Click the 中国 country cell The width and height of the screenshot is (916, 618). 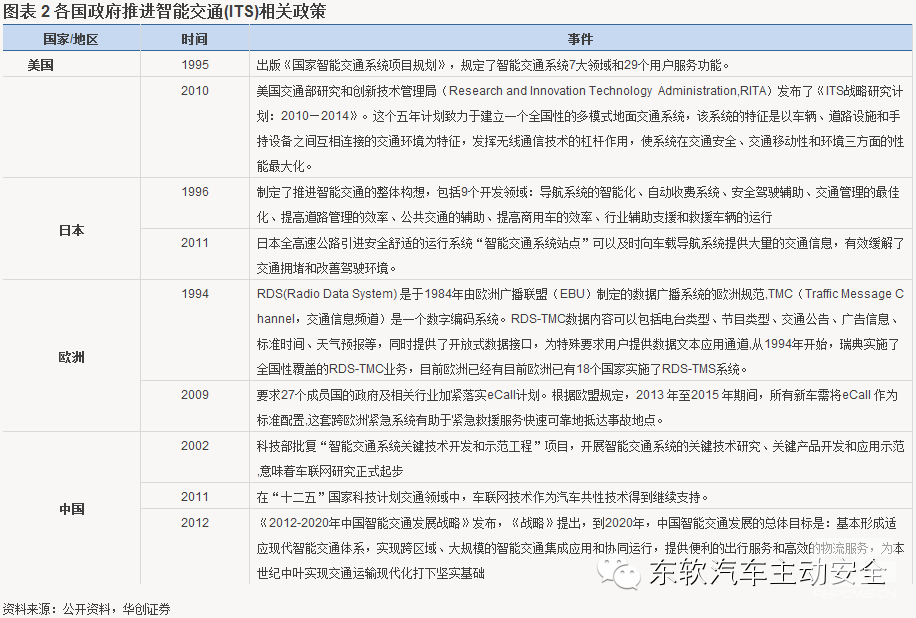(70, 508)
